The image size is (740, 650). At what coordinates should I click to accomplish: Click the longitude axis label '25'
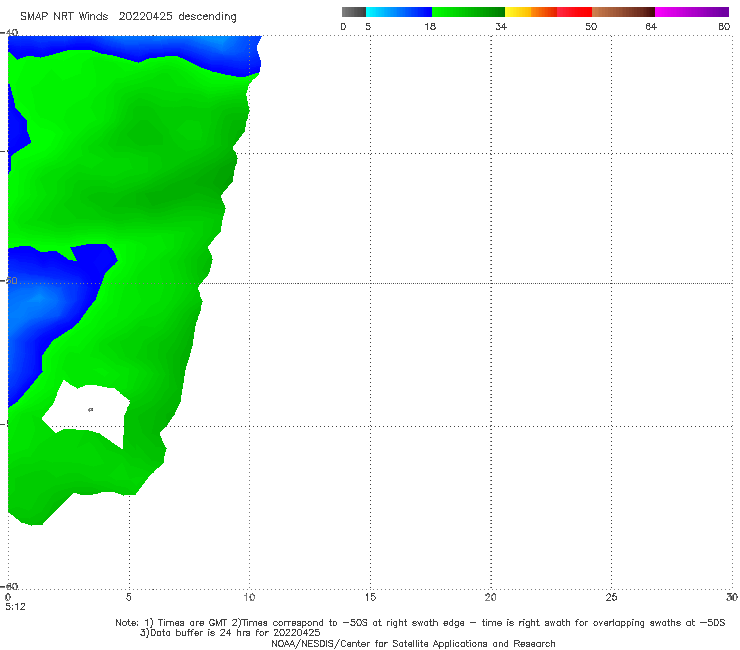point(611,598)
